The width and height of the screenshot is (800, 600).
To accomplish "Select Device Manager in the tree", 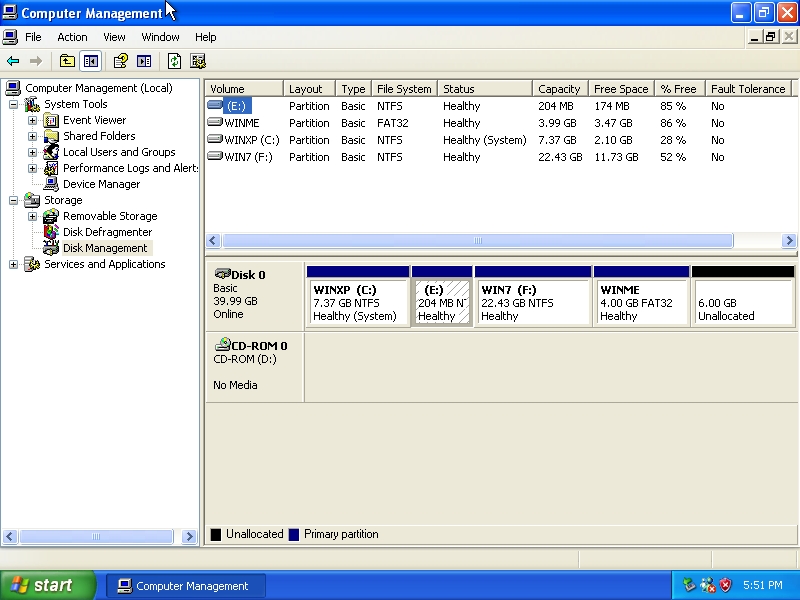I will coord(101,184).
